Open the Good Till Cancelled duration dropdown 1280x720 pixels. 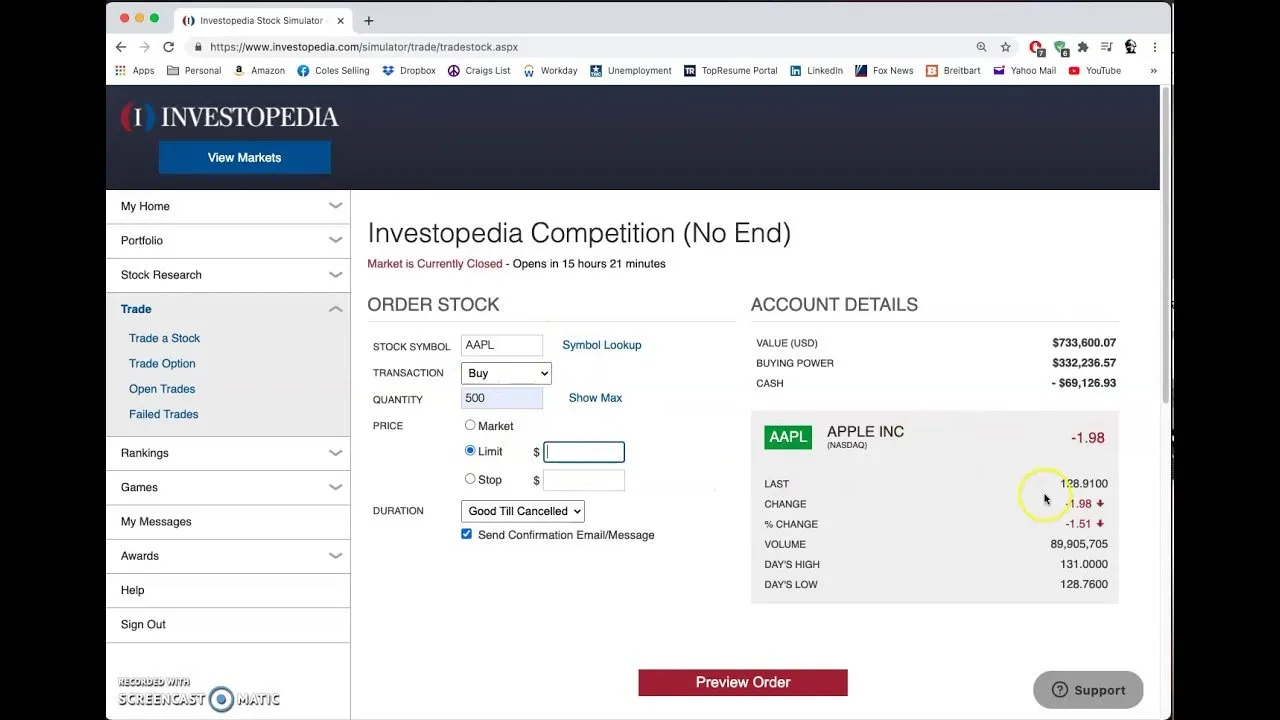(x=522, y=511)
